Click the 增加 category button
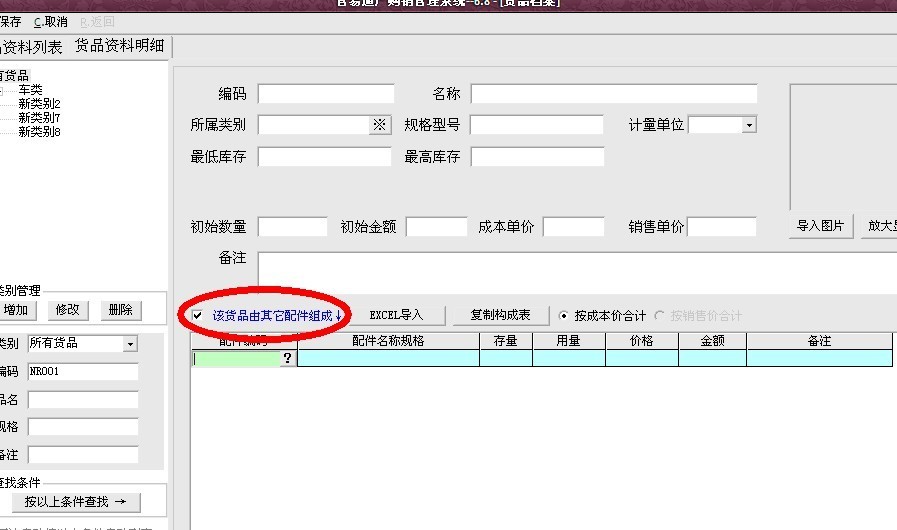The height and width of the screenshot is (530, 897). pos(17,310)
